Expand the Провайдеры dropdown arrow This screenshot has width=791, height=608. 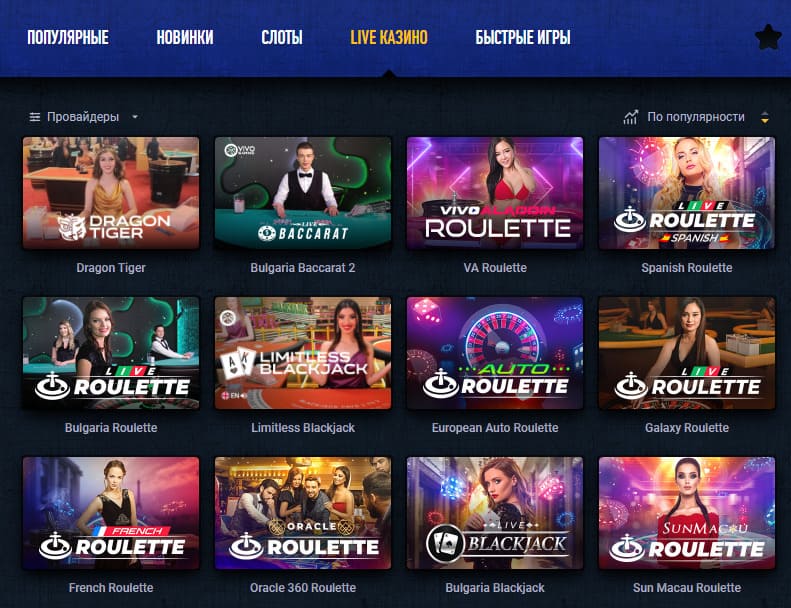click(135, 117)
